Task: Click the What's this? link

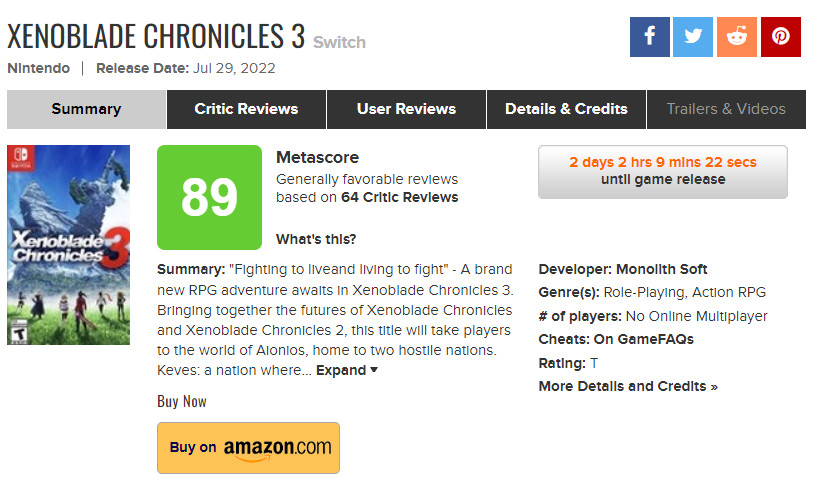Action: [316, 239]
